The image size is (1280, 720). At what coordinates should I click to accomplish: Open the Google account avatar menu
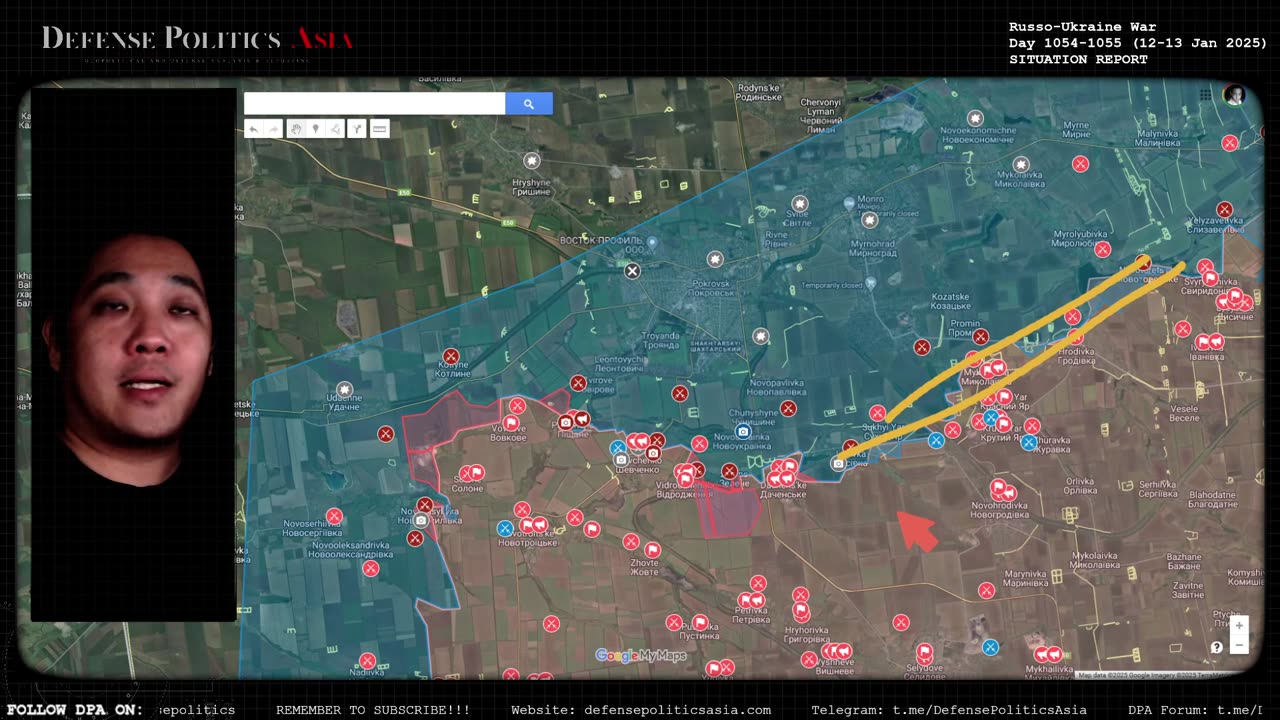(1233, 95)
